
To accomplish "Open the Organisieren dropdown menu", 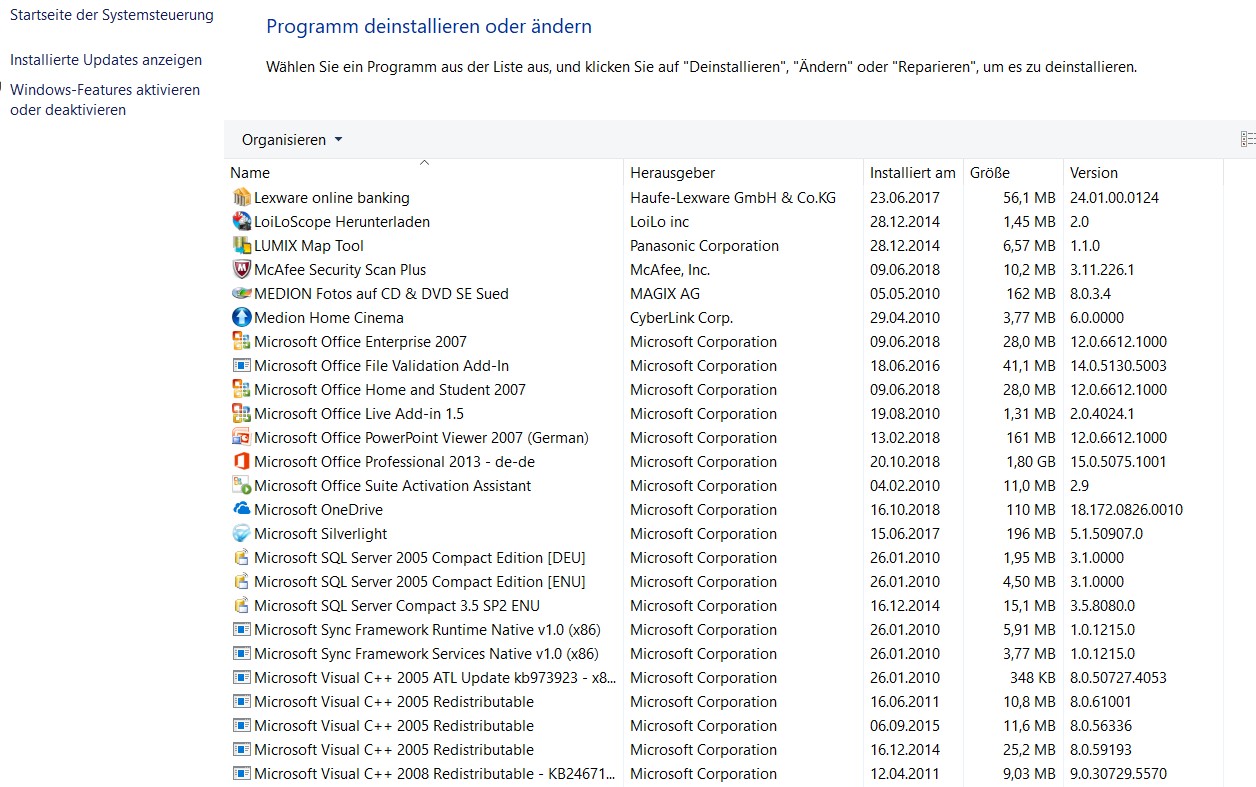I will [292, 140].
